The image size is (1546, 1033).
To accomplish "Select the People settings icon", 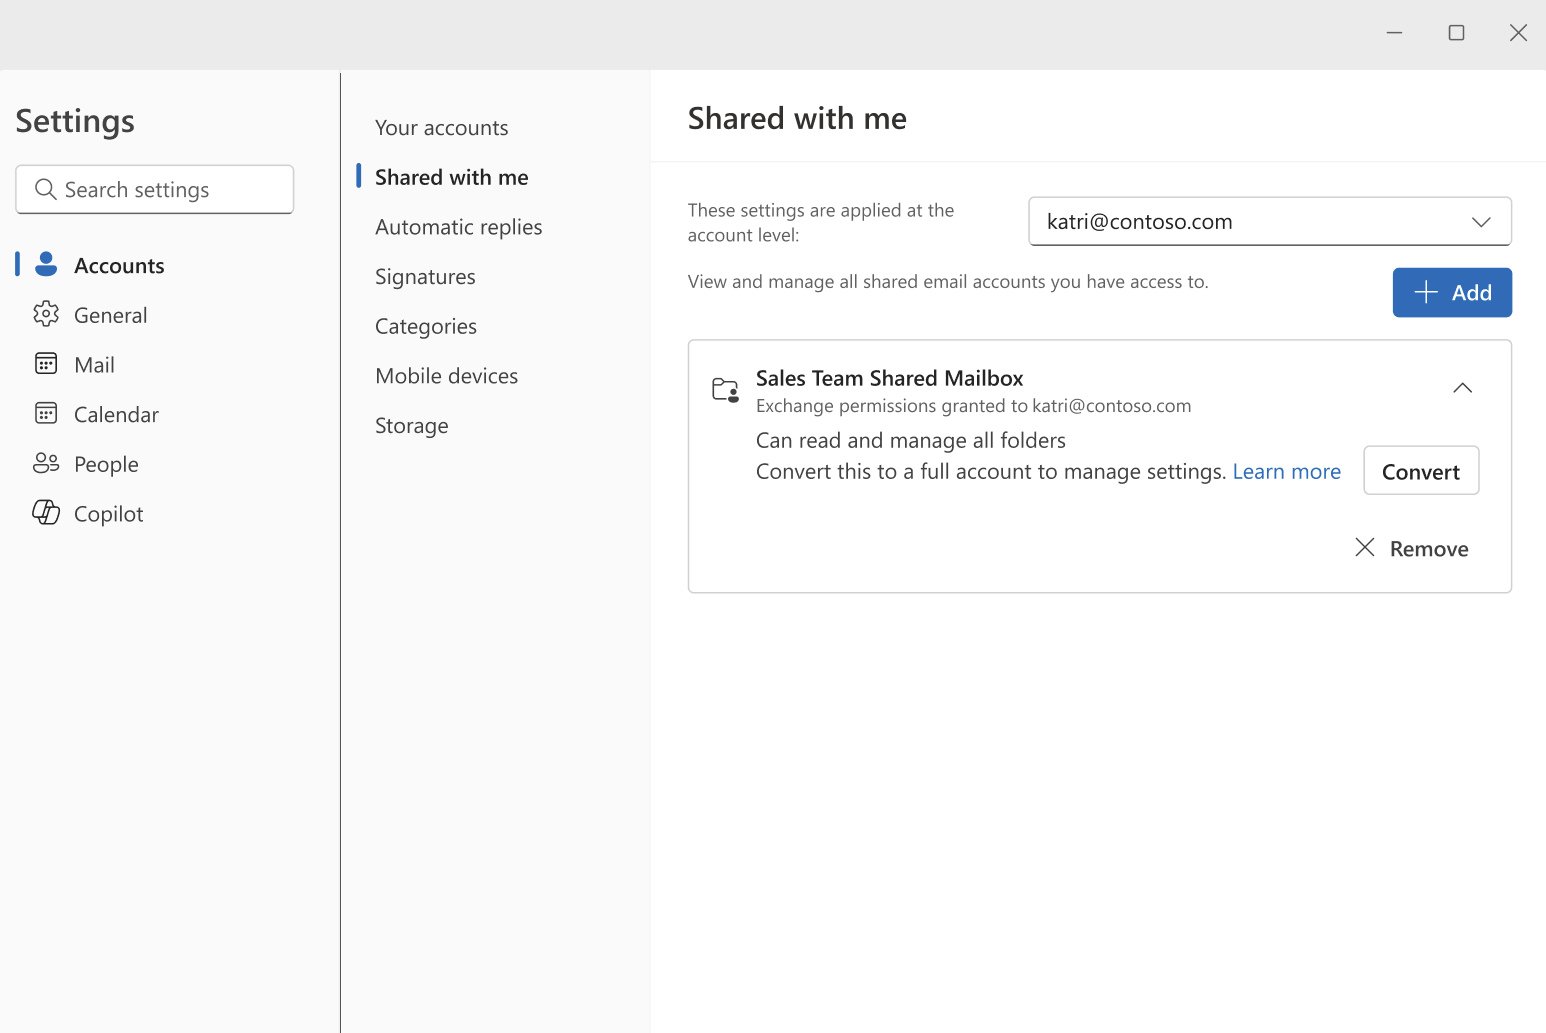I will click(x=46, y=463).
